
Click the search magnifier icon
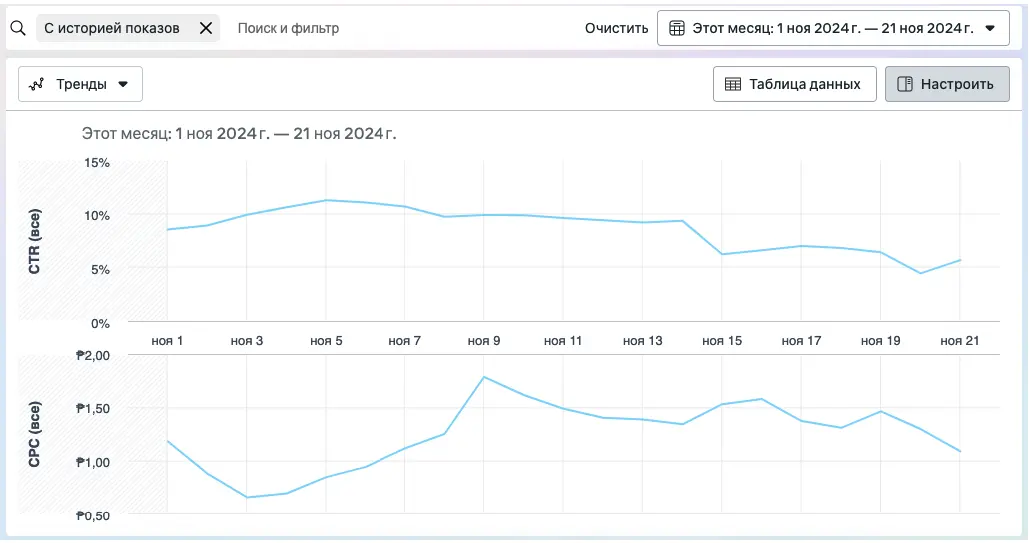pos(18,28)
